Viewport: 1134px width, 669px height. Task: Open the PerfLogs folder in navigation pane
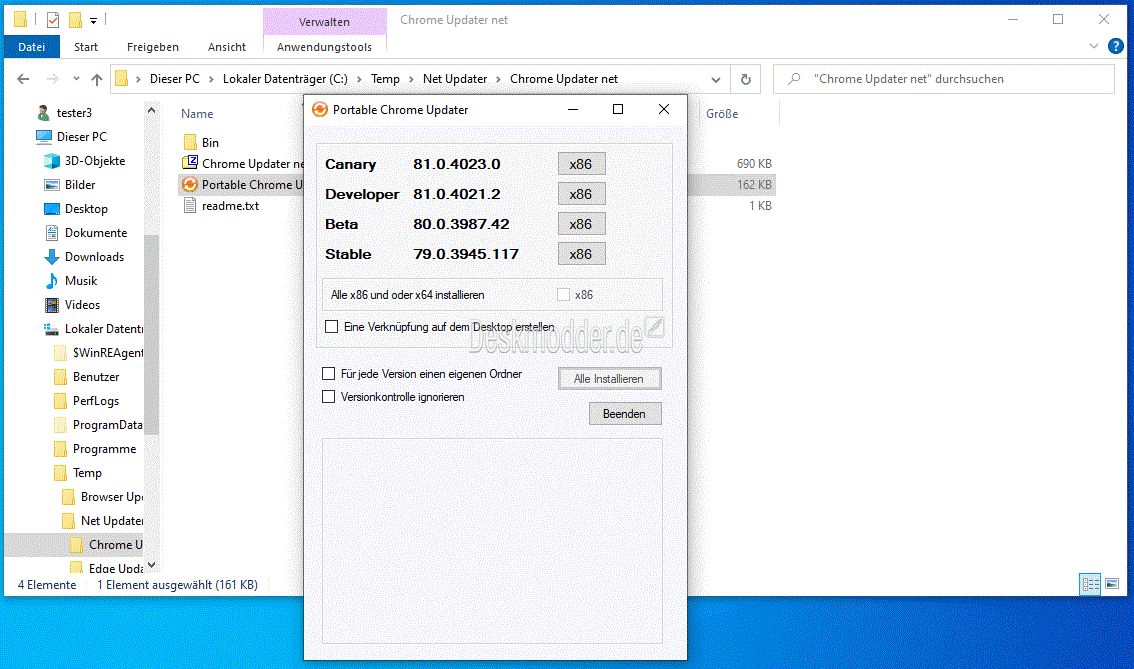tap(95, 401)
